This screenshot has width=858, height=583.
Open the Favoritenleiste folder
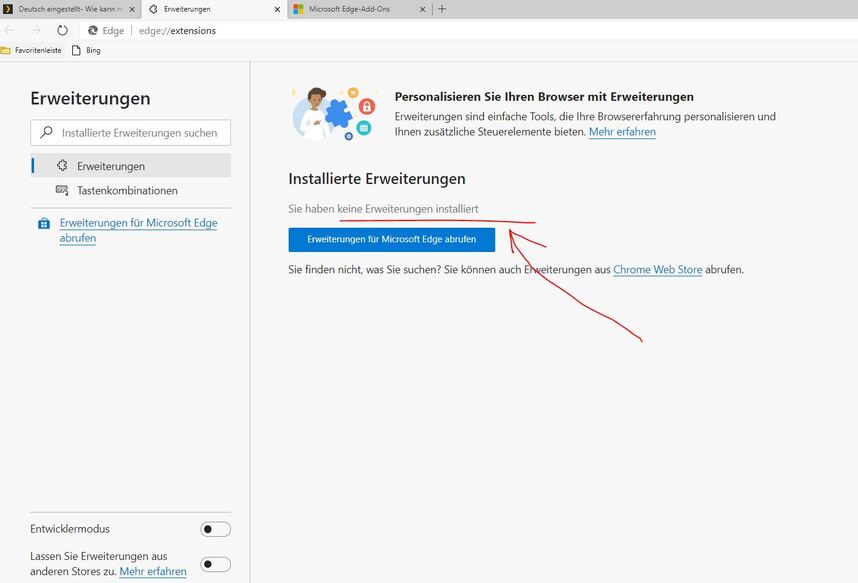tap(31, 50)
